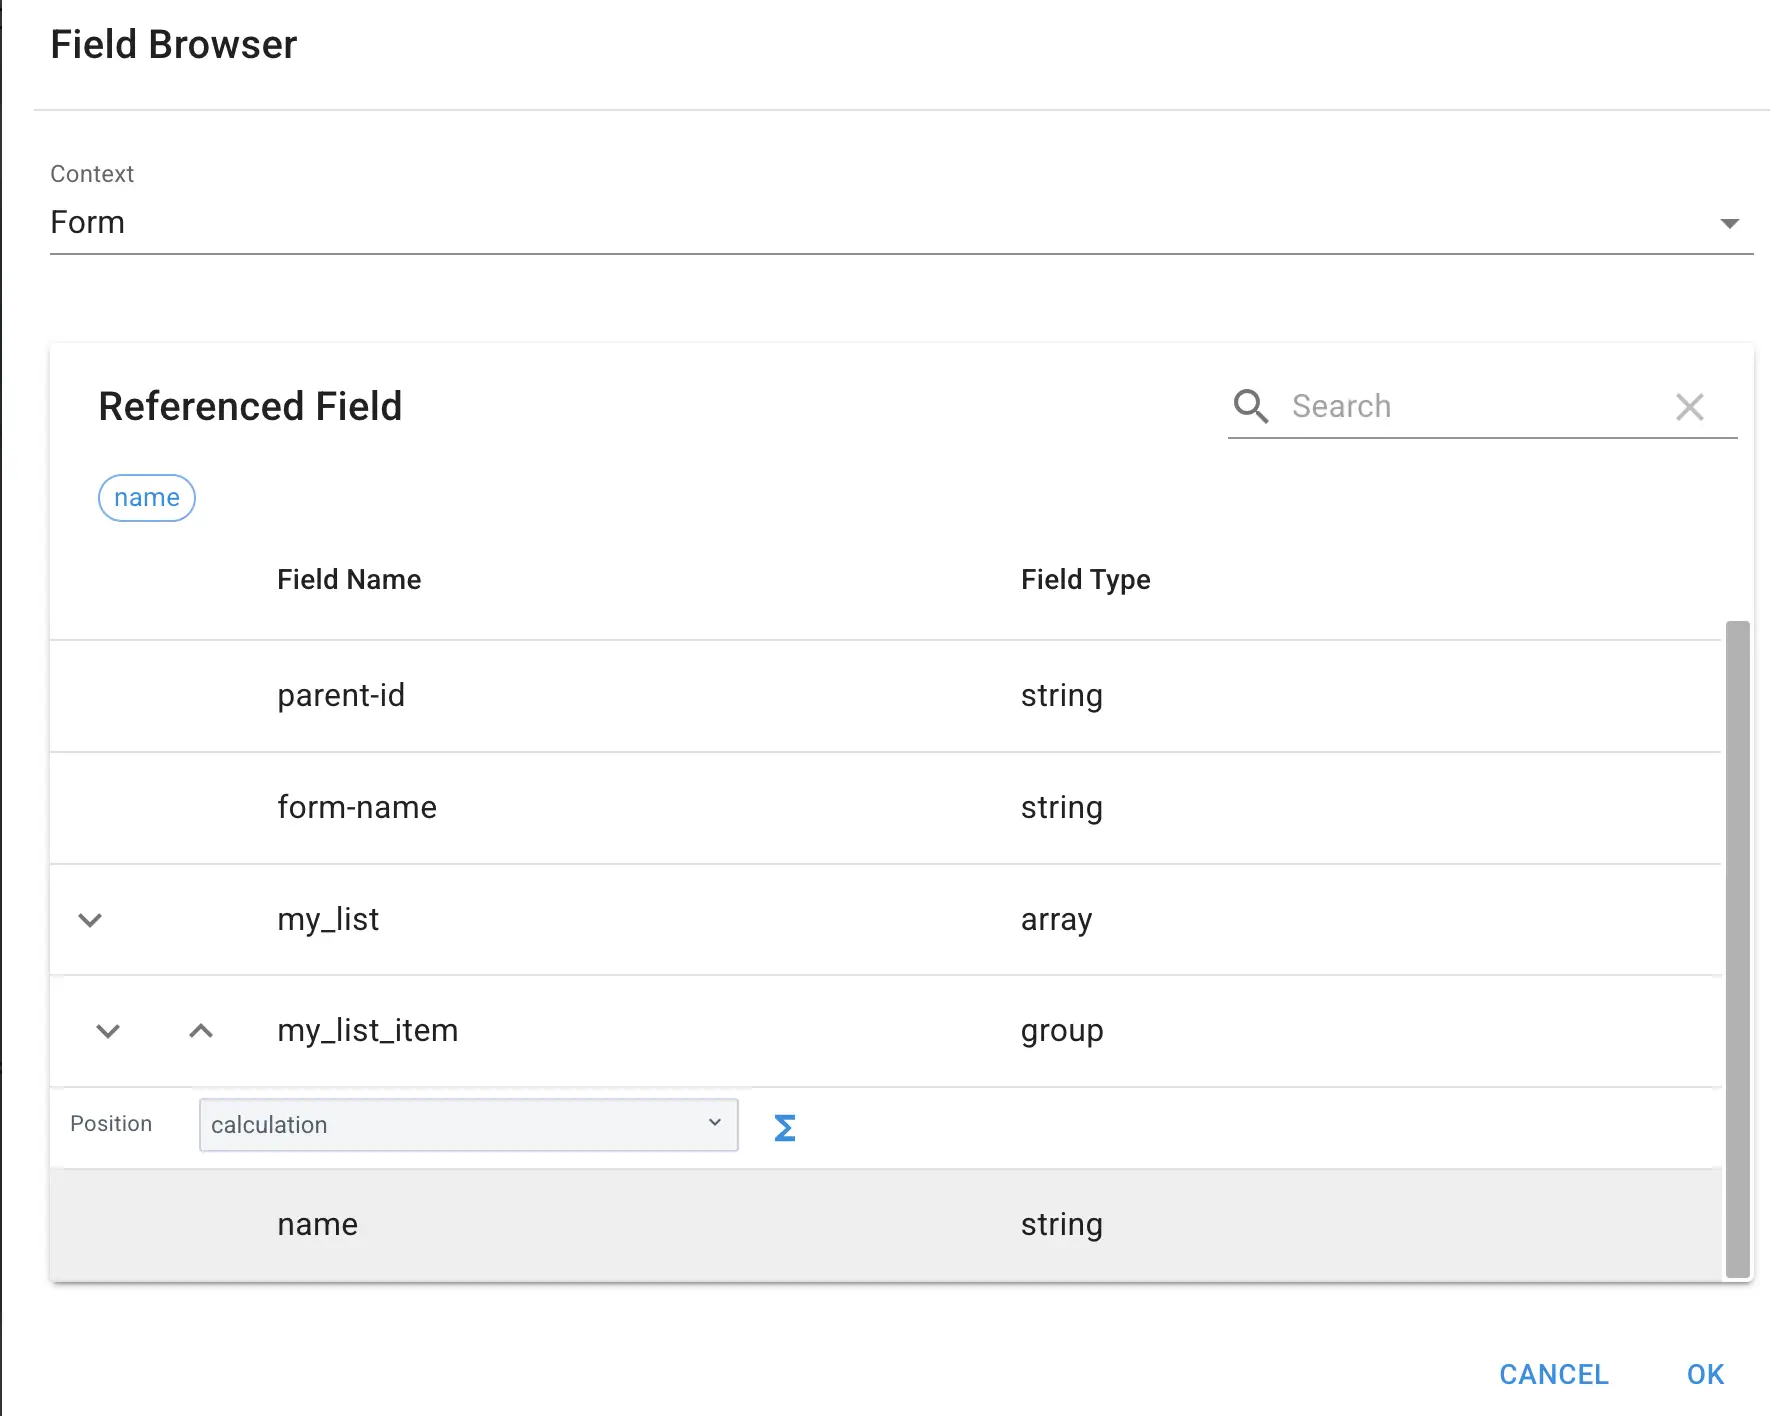Click the OK button
Screen dimensions: 1792x1416
1705,1374
